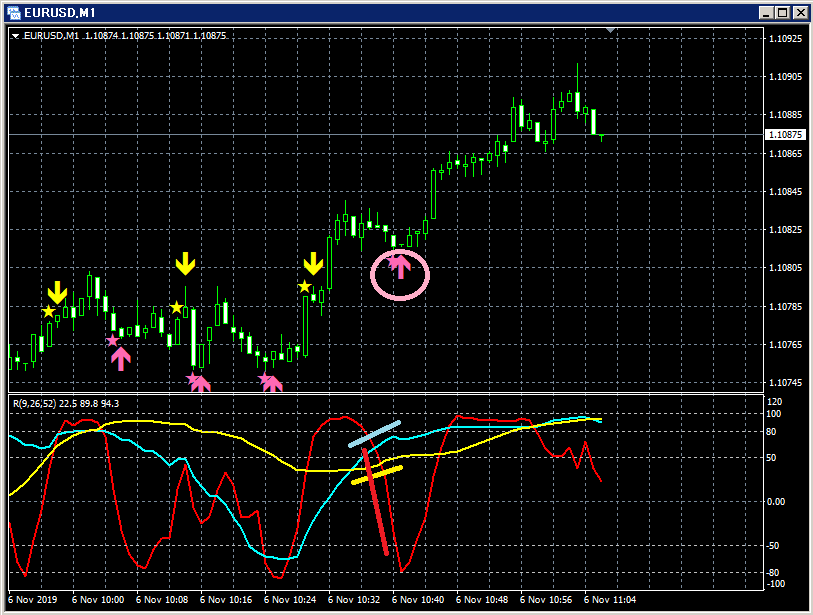Screen dimensions: 813x615
Task: Click the 6 Nov 2019 date label
Action: [33, 600]
